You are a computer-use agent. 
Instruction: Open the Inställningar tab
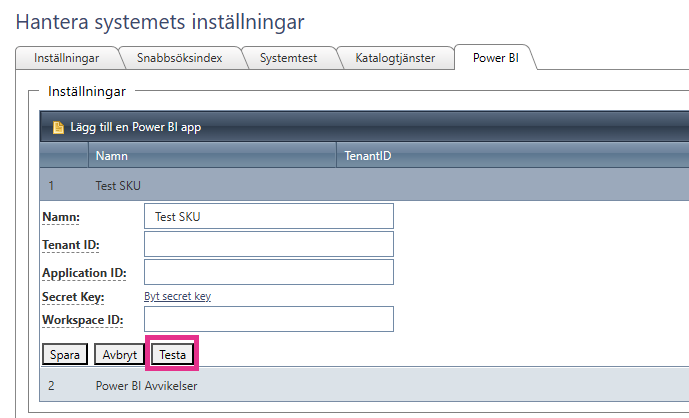[67, 58]
